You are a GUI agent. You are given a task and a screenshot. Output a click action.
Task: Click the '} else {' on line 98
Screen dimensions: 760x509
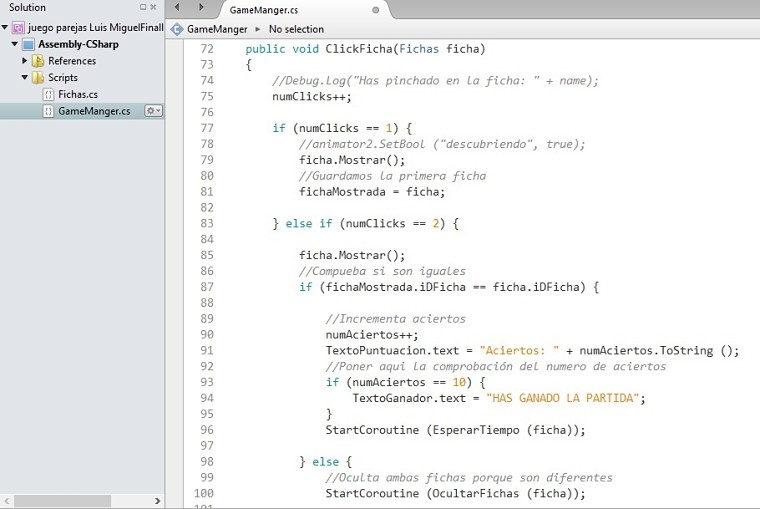click(325, 462)
